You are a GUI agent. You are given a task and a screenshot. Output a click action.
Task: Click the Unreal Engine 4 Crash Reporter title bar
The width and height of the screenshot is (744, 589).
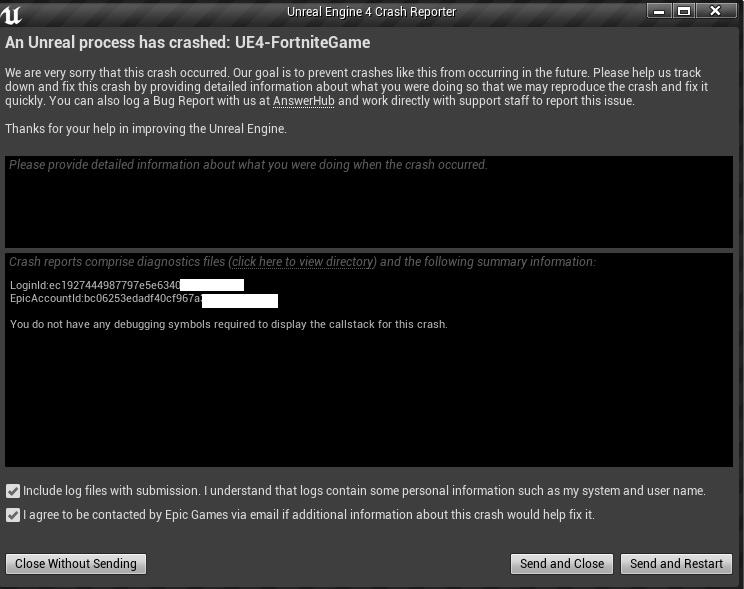pos(371,12)
